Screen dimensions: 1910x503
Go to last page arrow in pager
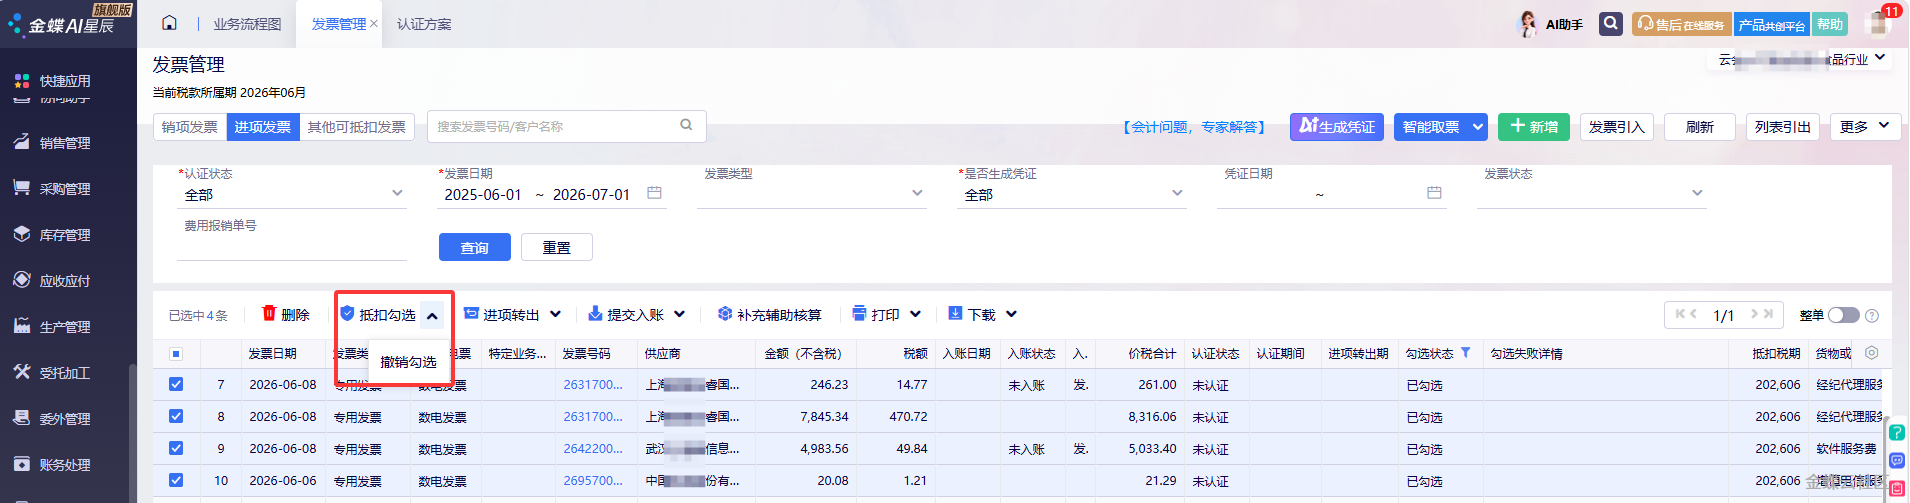click(x=1768, y=314)
